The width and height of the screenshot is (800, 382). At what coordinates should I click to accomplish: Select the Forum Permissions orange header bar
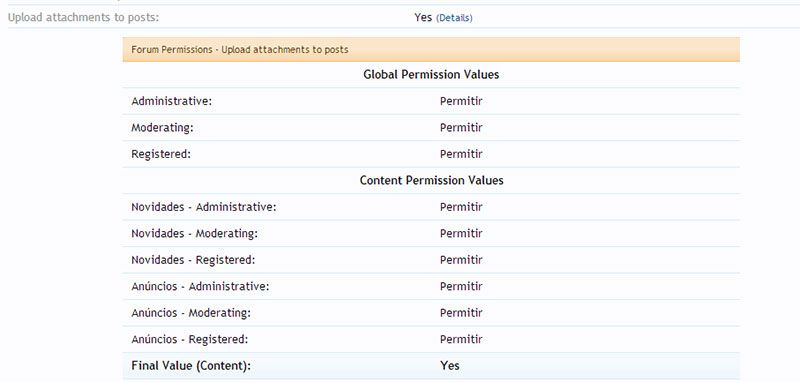(x=431, y=49)
